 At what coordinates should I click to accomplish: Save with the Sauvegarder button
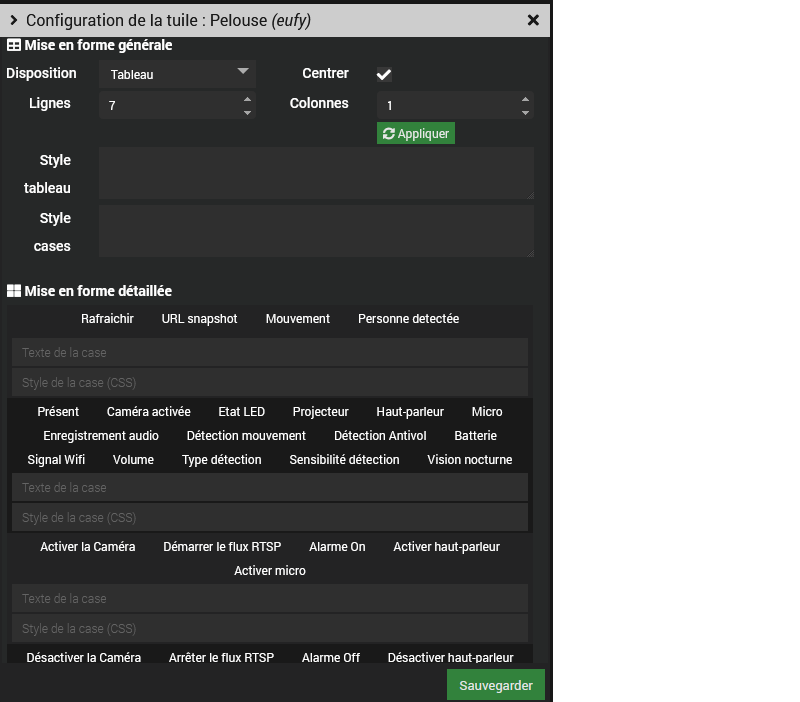tap(496, 685)
